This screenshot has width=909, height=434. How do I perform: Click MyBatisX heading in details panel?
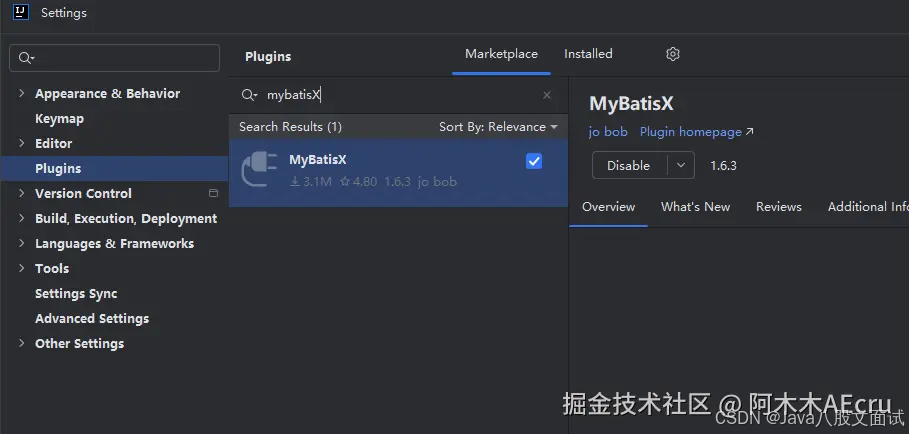(631, 104)
